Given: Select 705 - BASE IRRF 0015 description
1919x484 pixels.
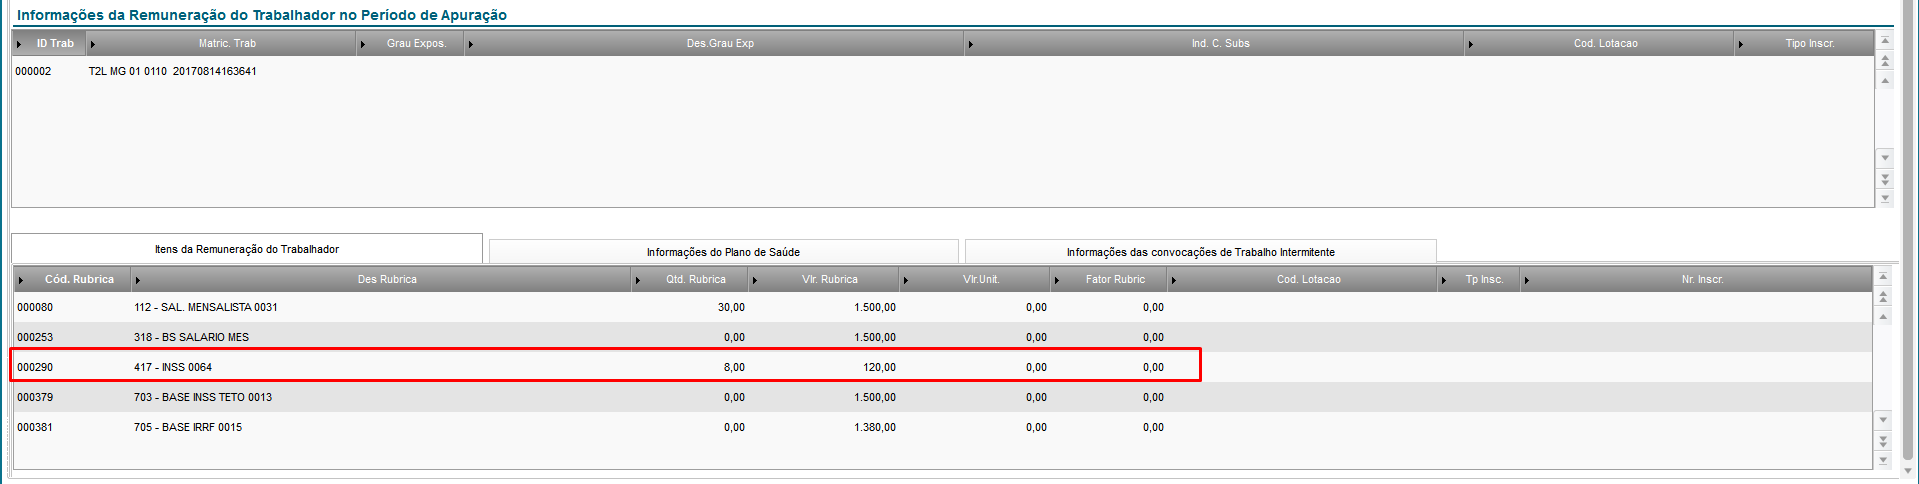Looking at the screenshot, I should [x=188, y=427].
